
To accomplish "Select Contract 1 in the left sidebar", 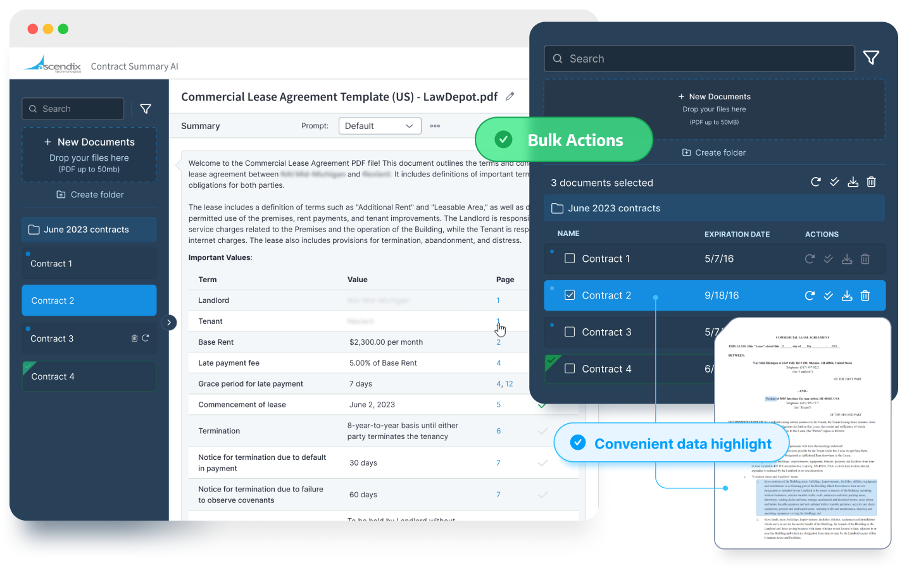I will [x=89, y=264].
